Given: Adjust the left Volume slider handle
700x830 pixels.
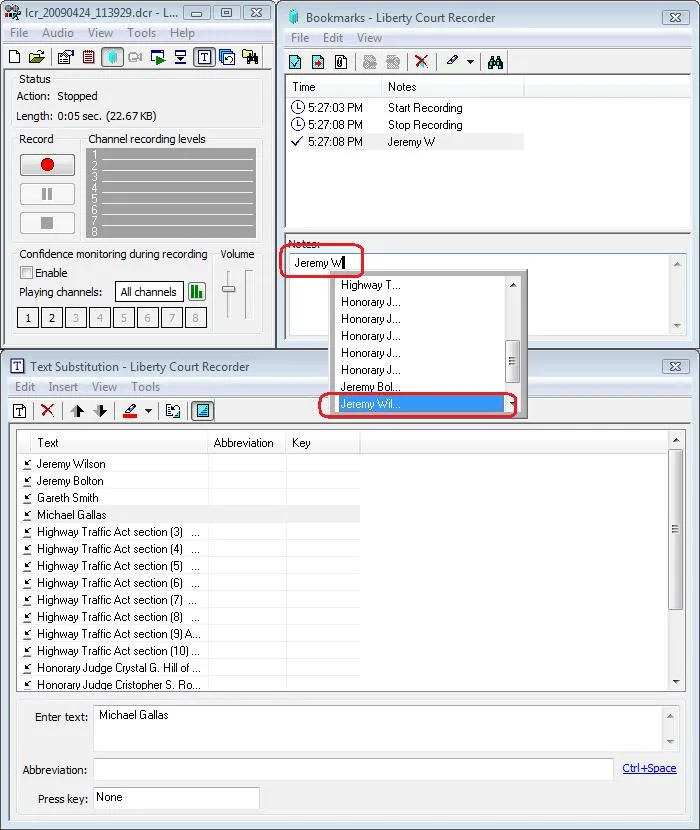Looking at the screenshot, I should tap(228, 289).
